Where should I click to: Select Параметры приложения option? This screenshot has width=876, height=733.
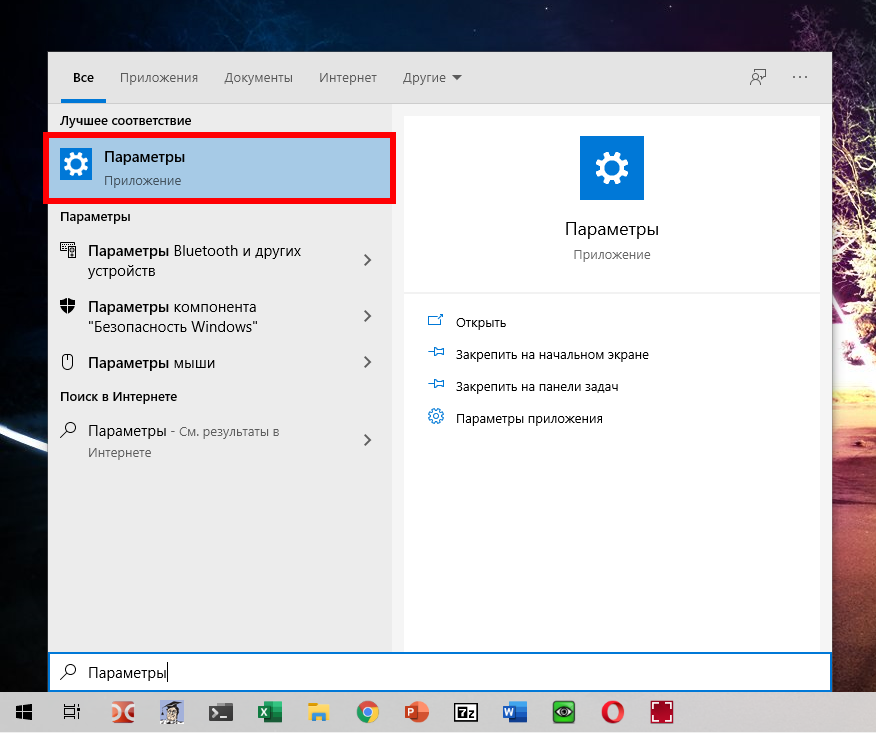tap(528, 418)
